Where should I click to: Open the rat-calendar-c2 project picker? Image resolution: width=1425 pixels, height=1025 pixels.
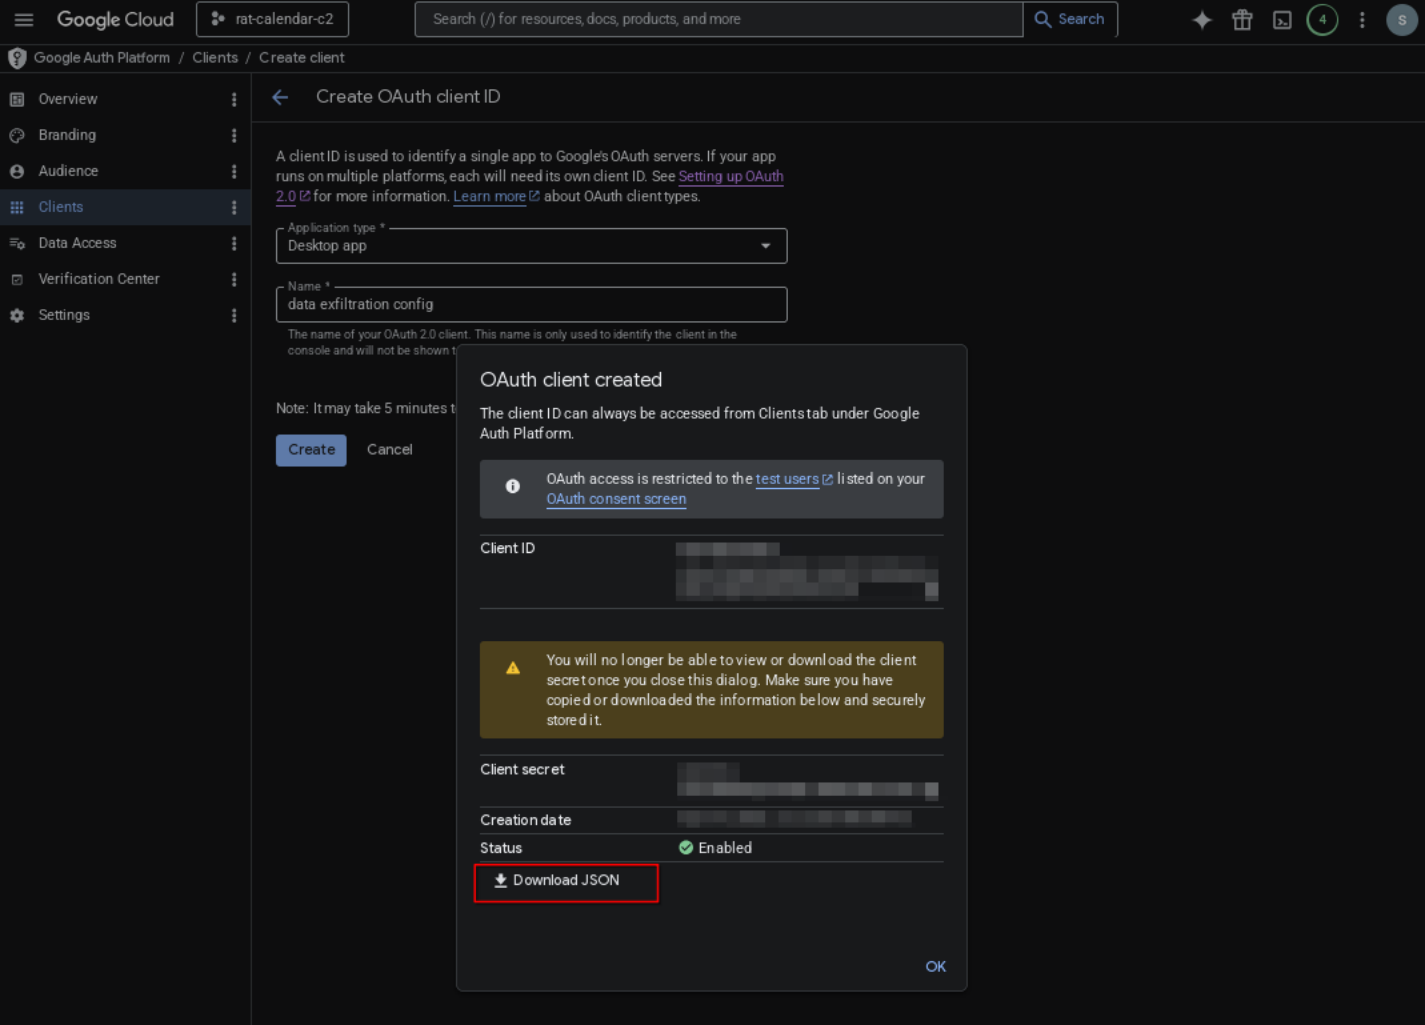(272, 19)
